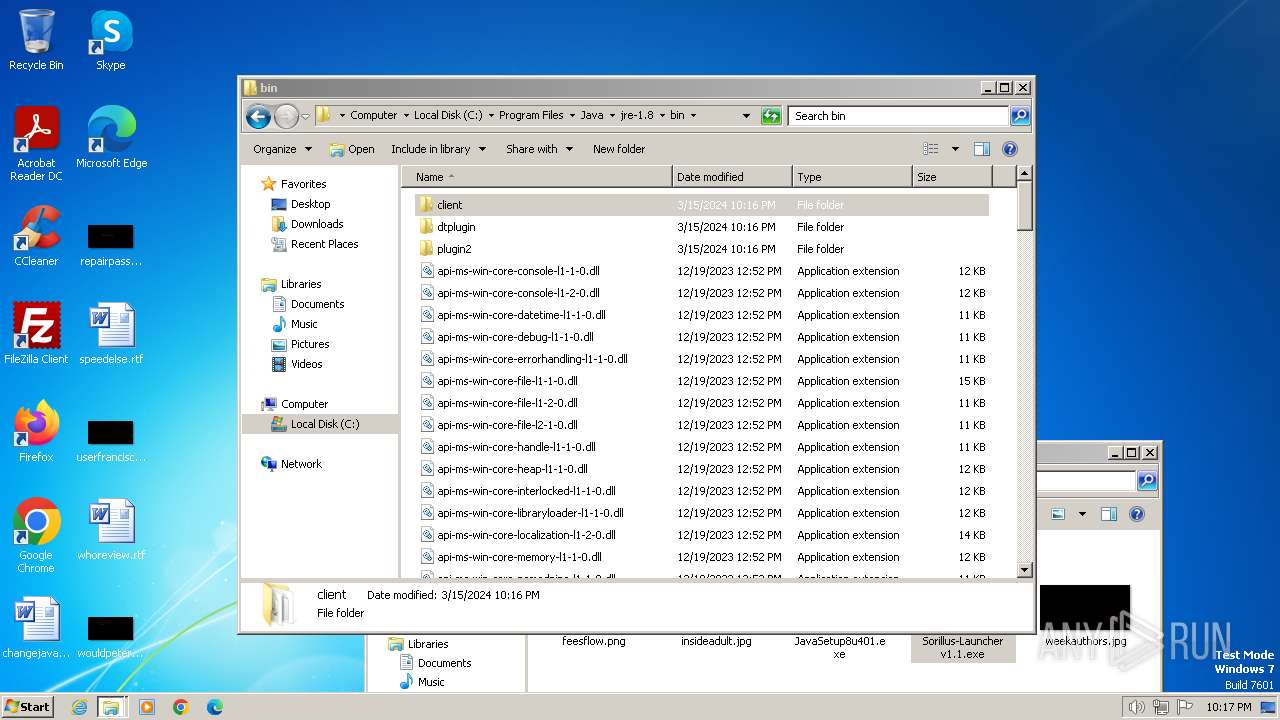Sort by Date modified column
The height and width of the screenshot is (720, 1280).
pos(732,177)
